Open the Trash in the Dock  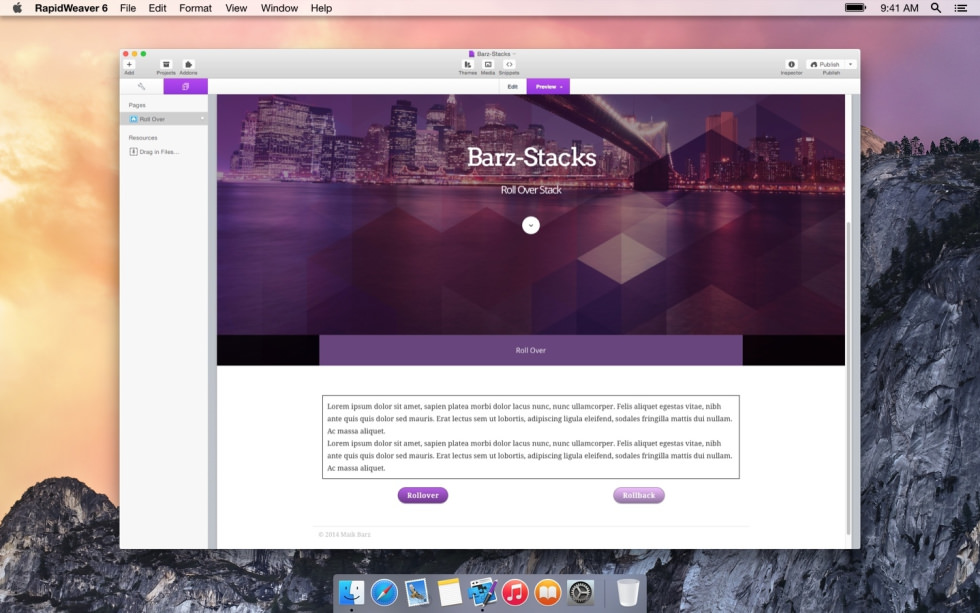click(628, 592)
